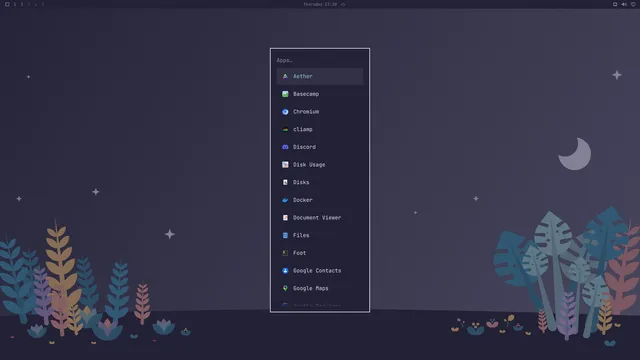Open Discord from the launcher list

pos(320,147)
